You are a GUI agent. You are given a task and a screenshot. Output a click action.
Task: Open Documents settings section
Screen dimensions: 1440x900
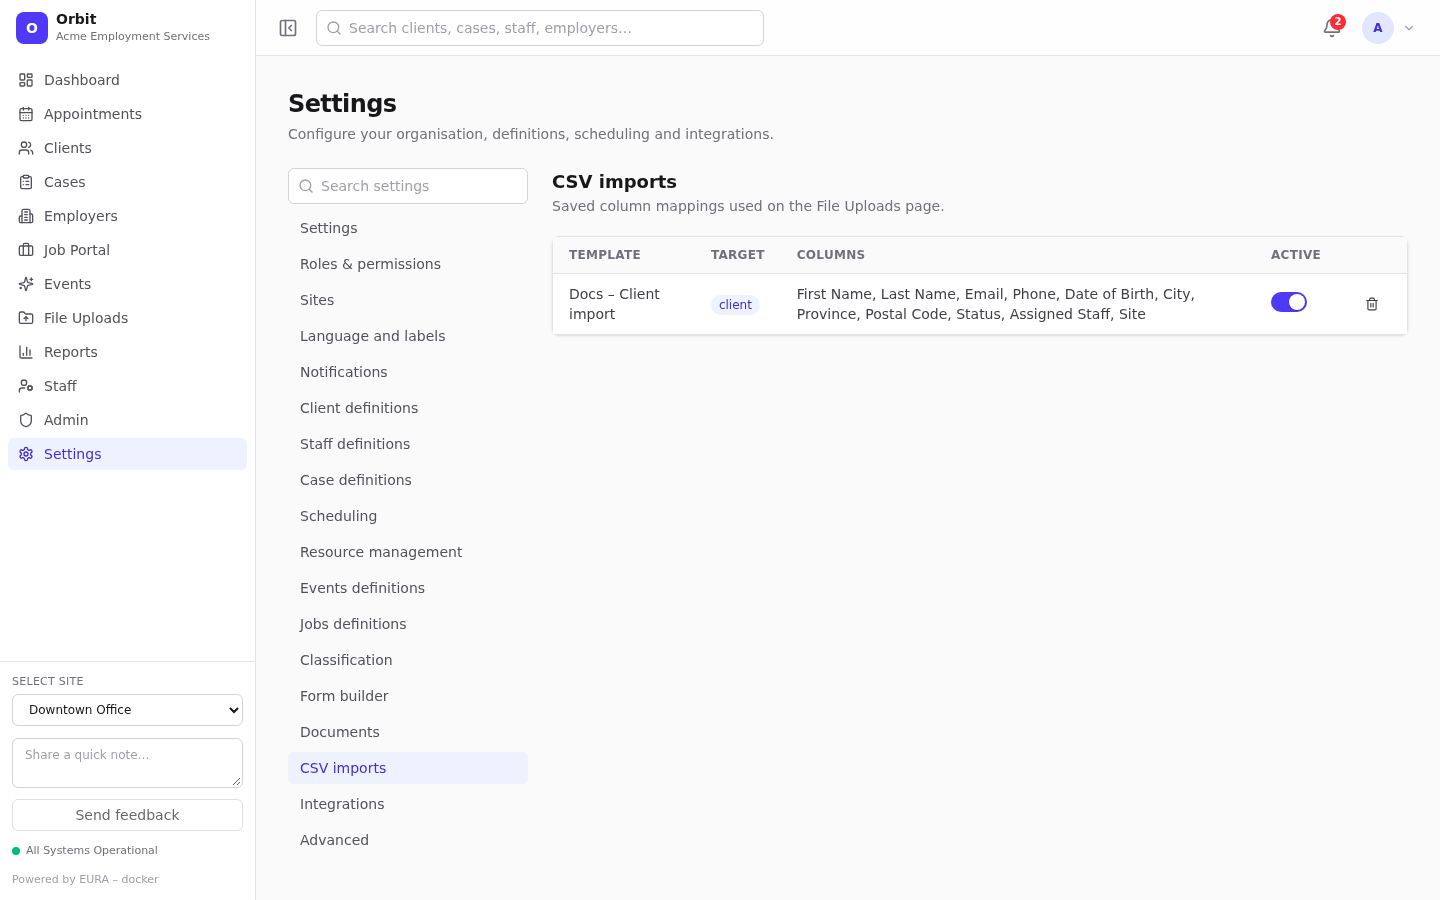click(x=408, y=732)
